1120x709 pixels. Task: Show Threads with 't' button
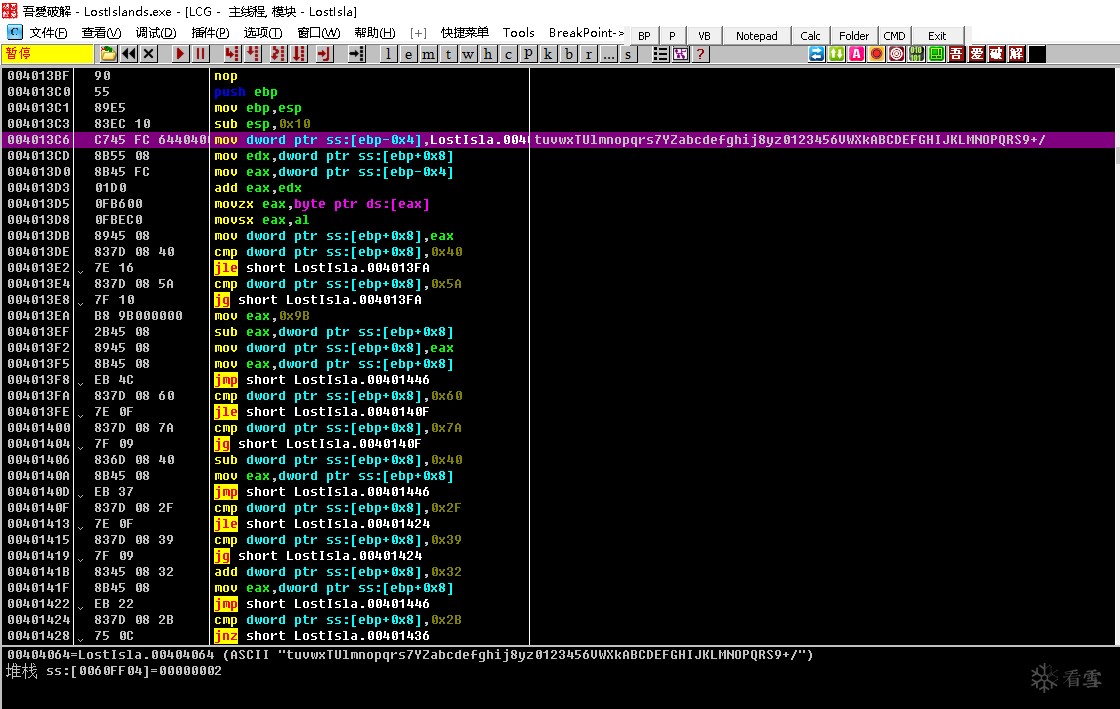448,54
